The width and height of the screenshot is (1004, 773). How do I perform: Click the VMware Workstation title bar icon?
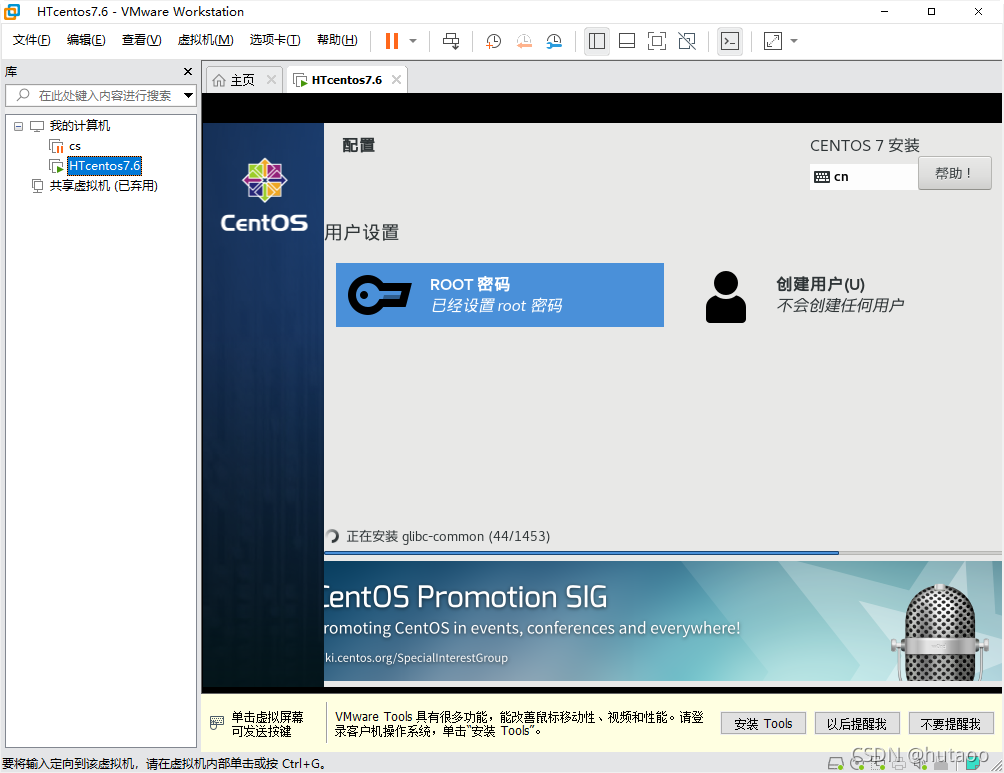(12, 12)
